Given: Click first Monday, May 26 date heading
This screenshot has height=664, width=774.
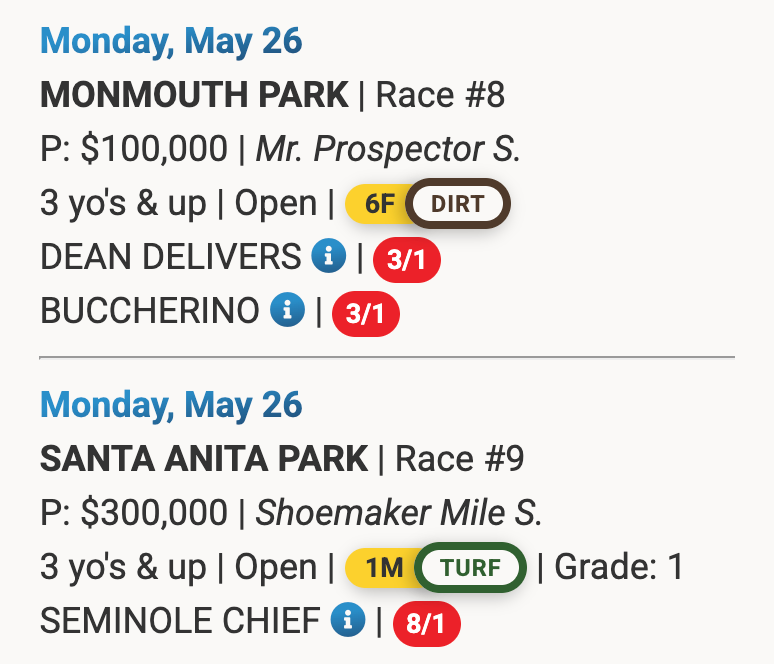Looking at the screenshot, I should 171,41.
